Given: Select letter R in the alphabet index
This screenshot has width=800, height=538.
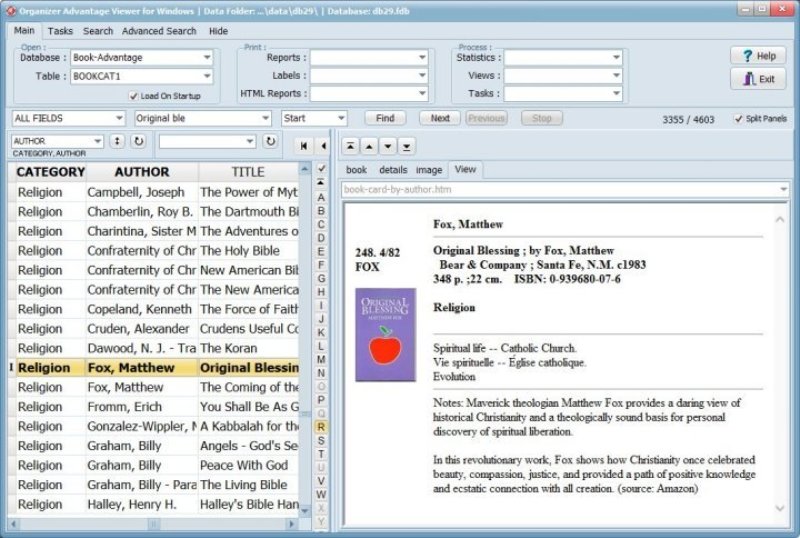Looking at the screenshot, I should (321, 427).
